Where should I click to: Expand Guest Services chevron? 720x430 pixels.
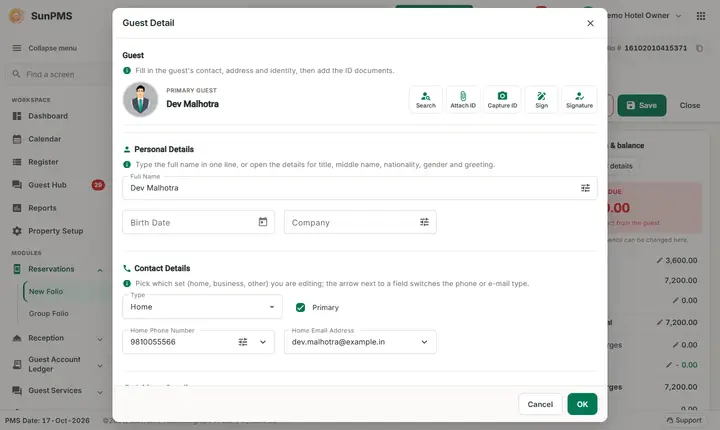pos(100,392)
